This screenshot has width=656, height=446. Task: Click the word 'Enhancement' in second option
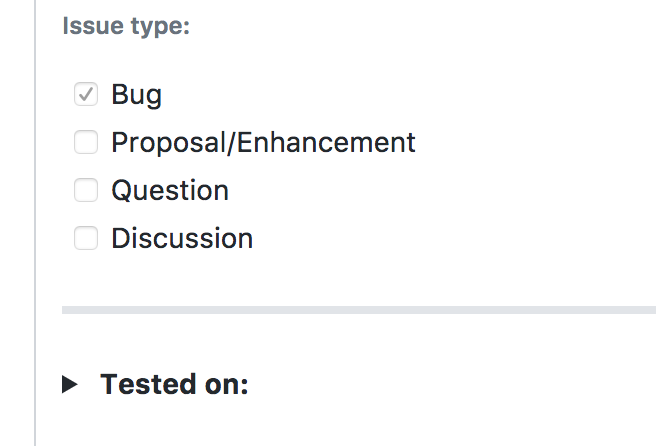pos(326,143)
